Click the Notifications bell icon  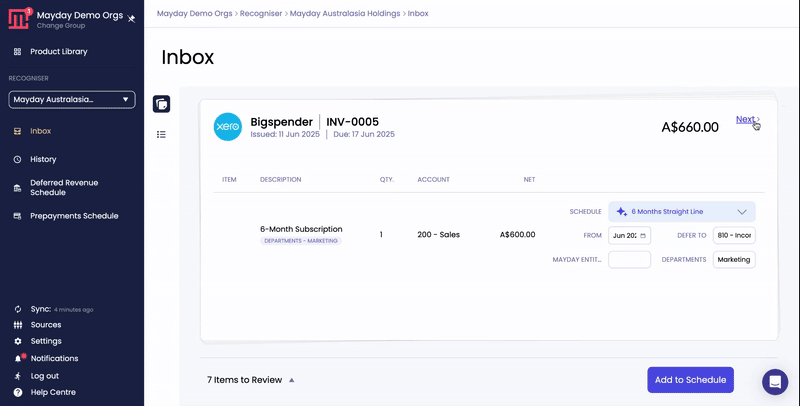coord(19,358)
